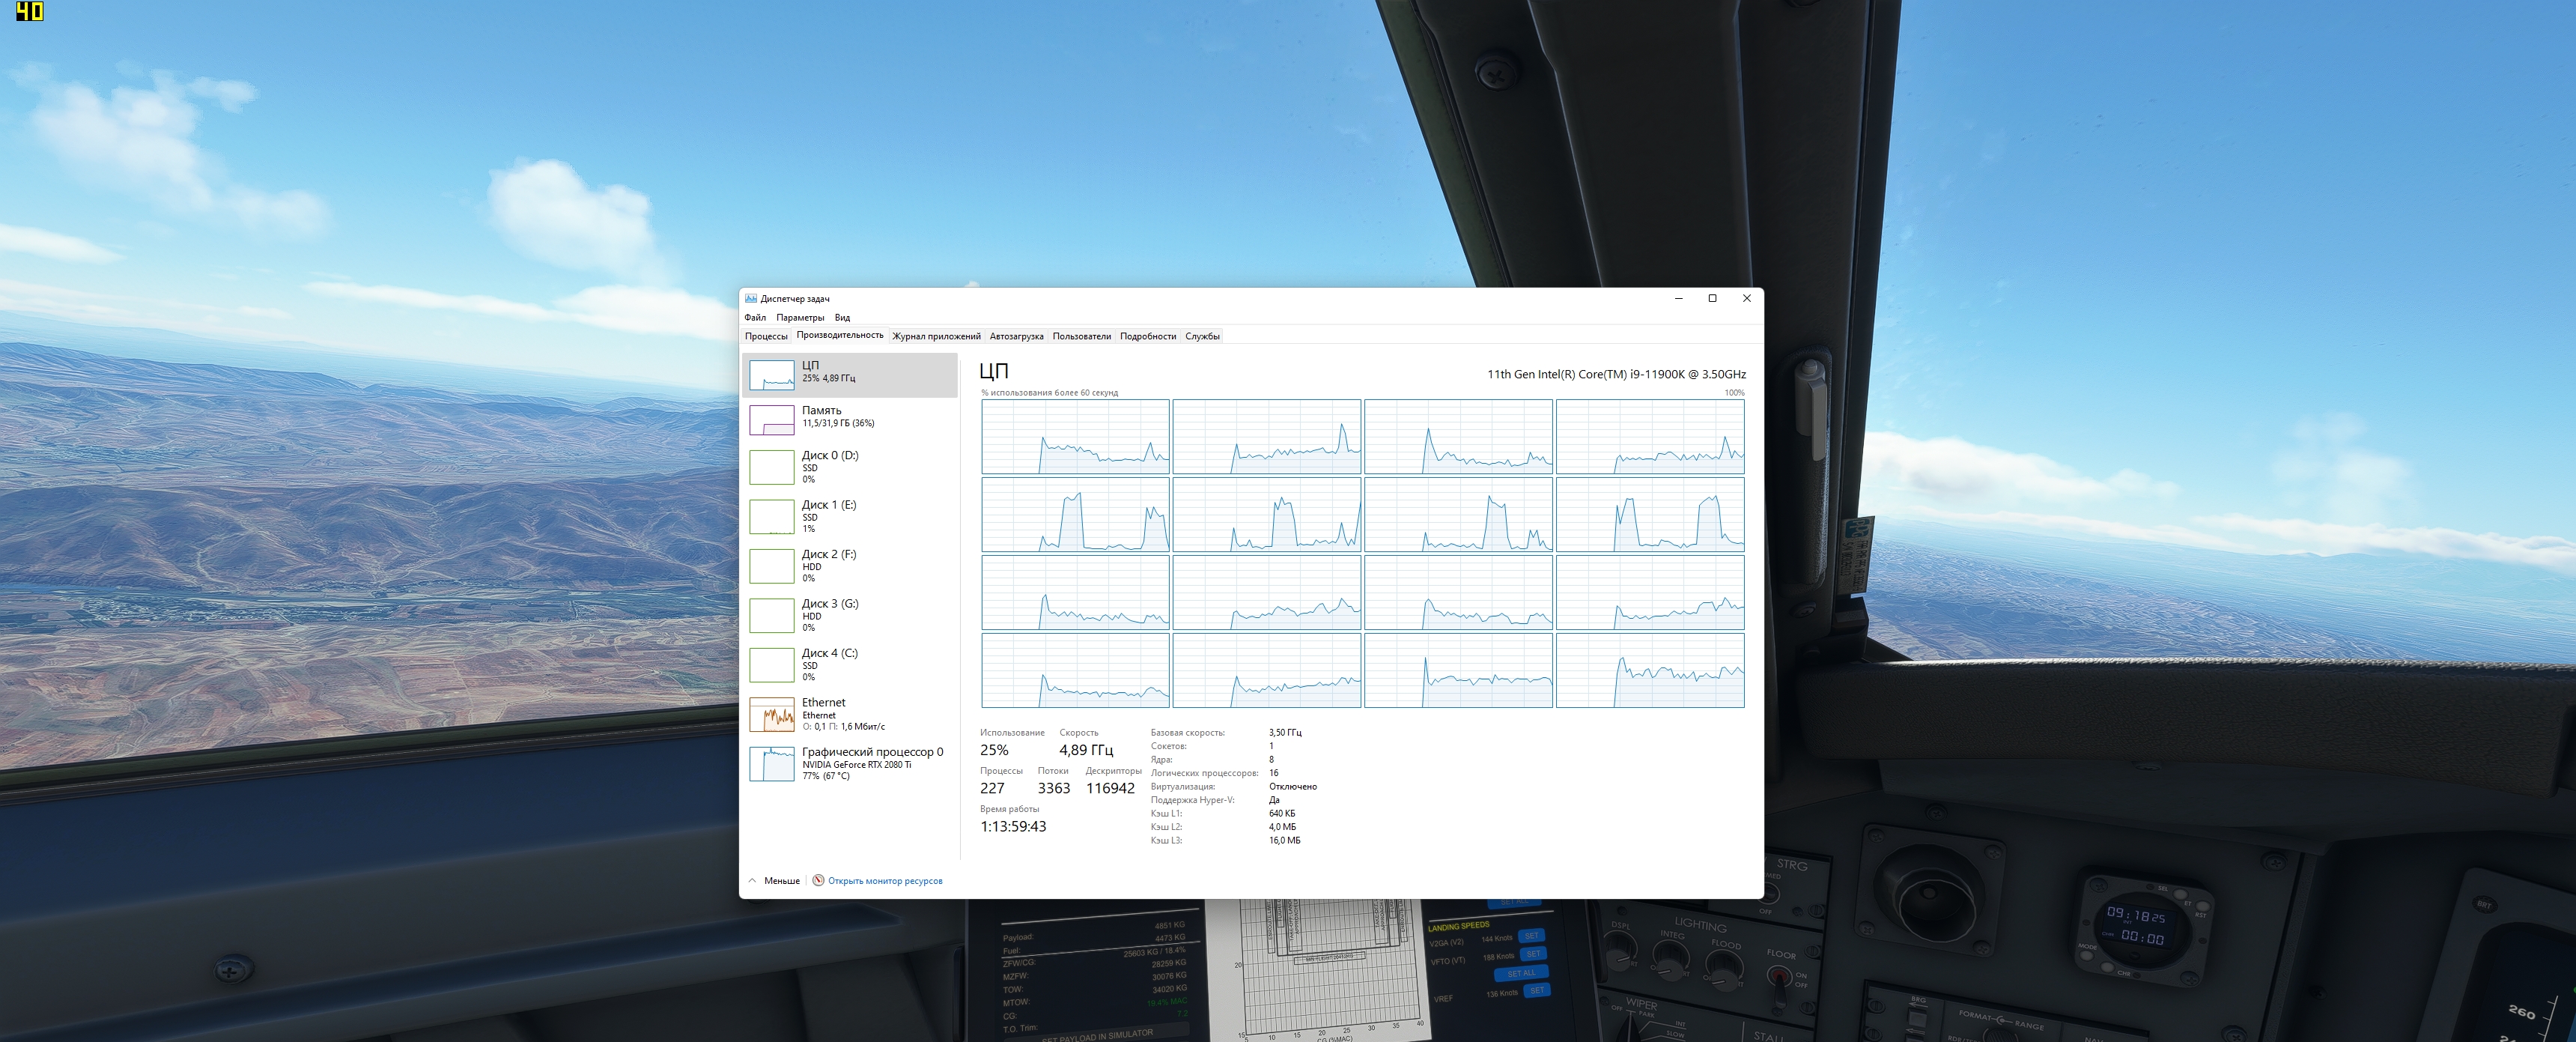Click the 1:13:59:43 uptime value
This screenshot has height=1042, width=2576.
click(x=1013, y=826)
